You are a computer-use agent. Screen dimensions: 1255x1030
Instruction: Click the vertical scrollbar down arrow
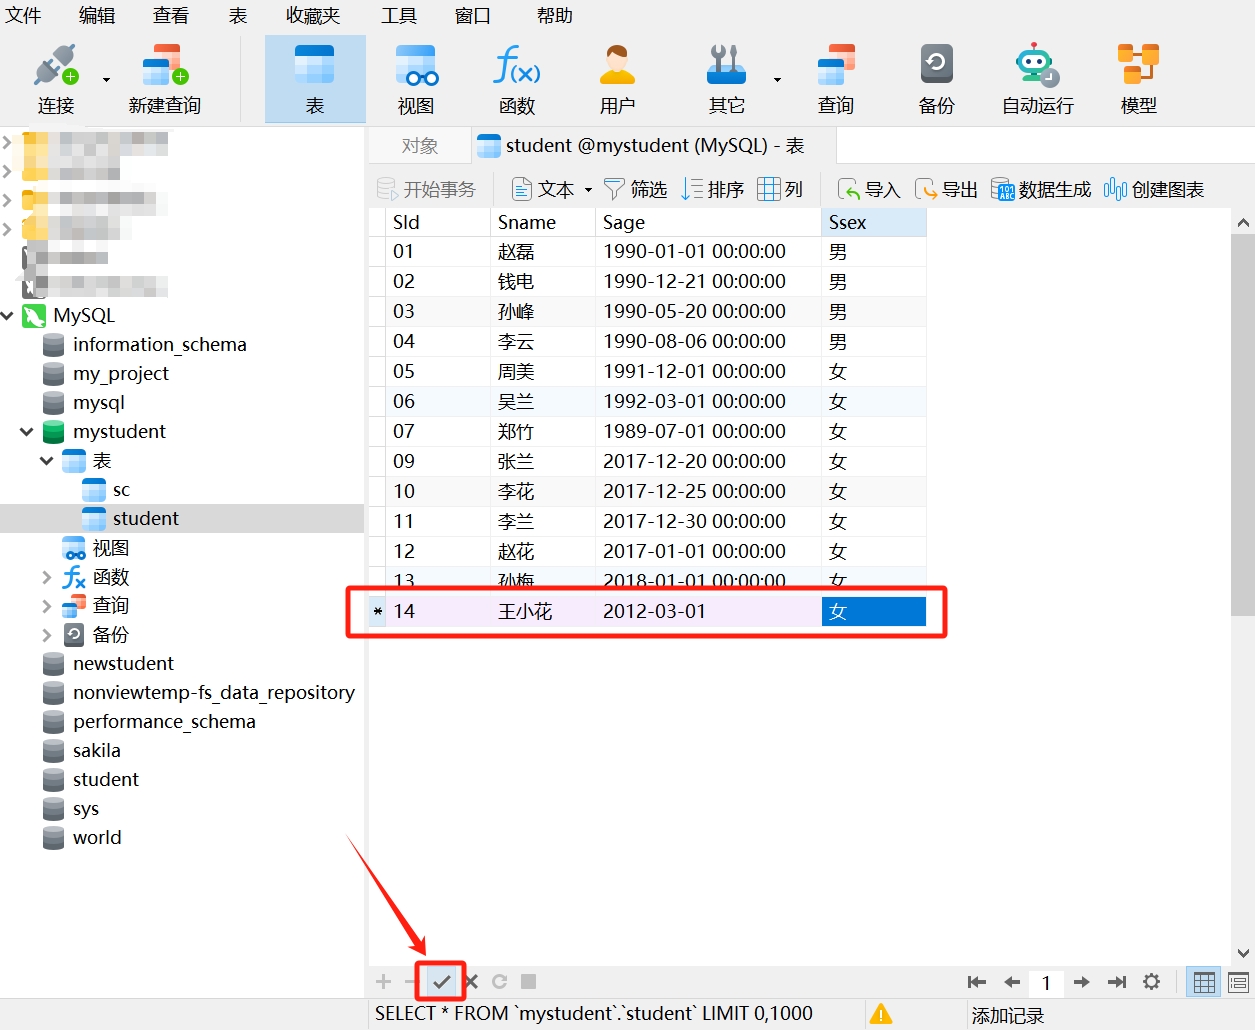1243,953
